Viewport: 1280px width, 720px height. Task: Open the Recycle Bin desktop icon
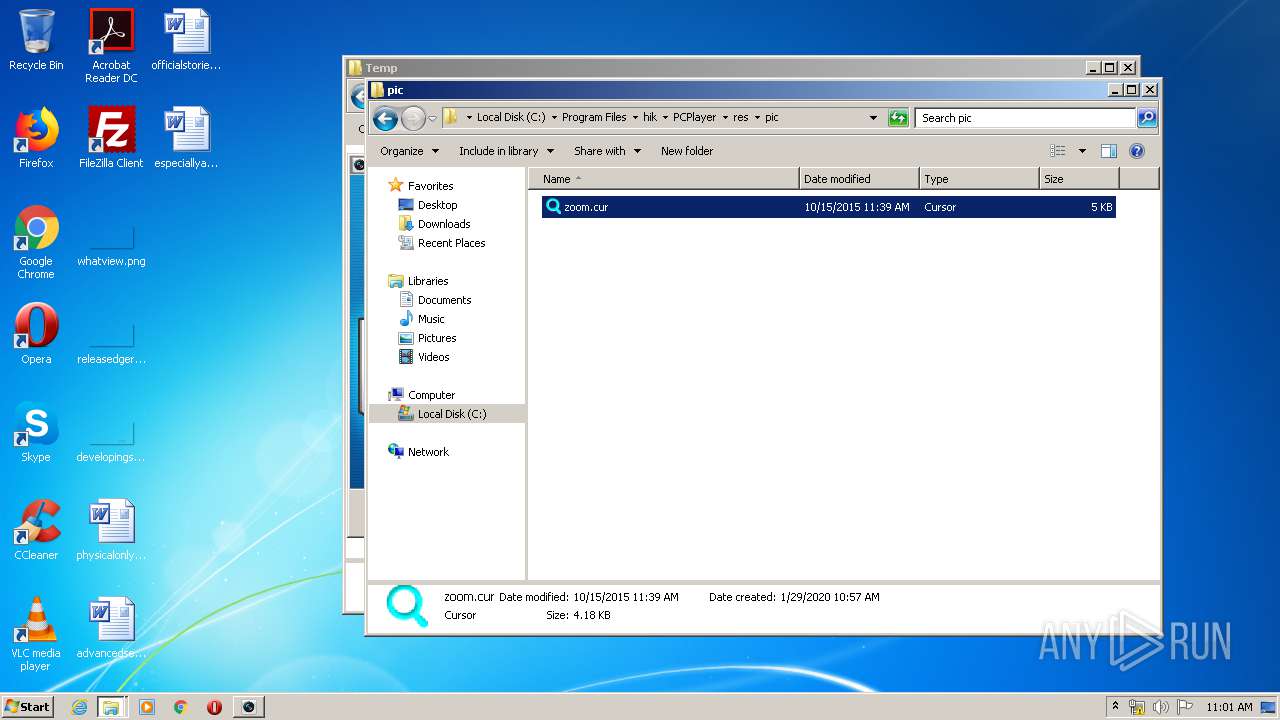pos(36,40)
